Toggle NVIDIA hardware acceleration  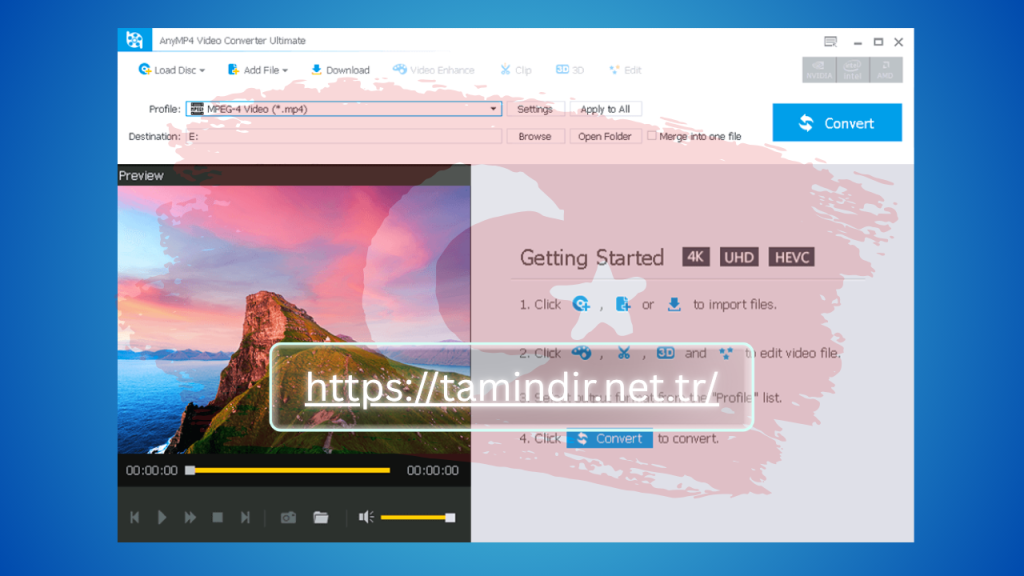coord(819,70)
